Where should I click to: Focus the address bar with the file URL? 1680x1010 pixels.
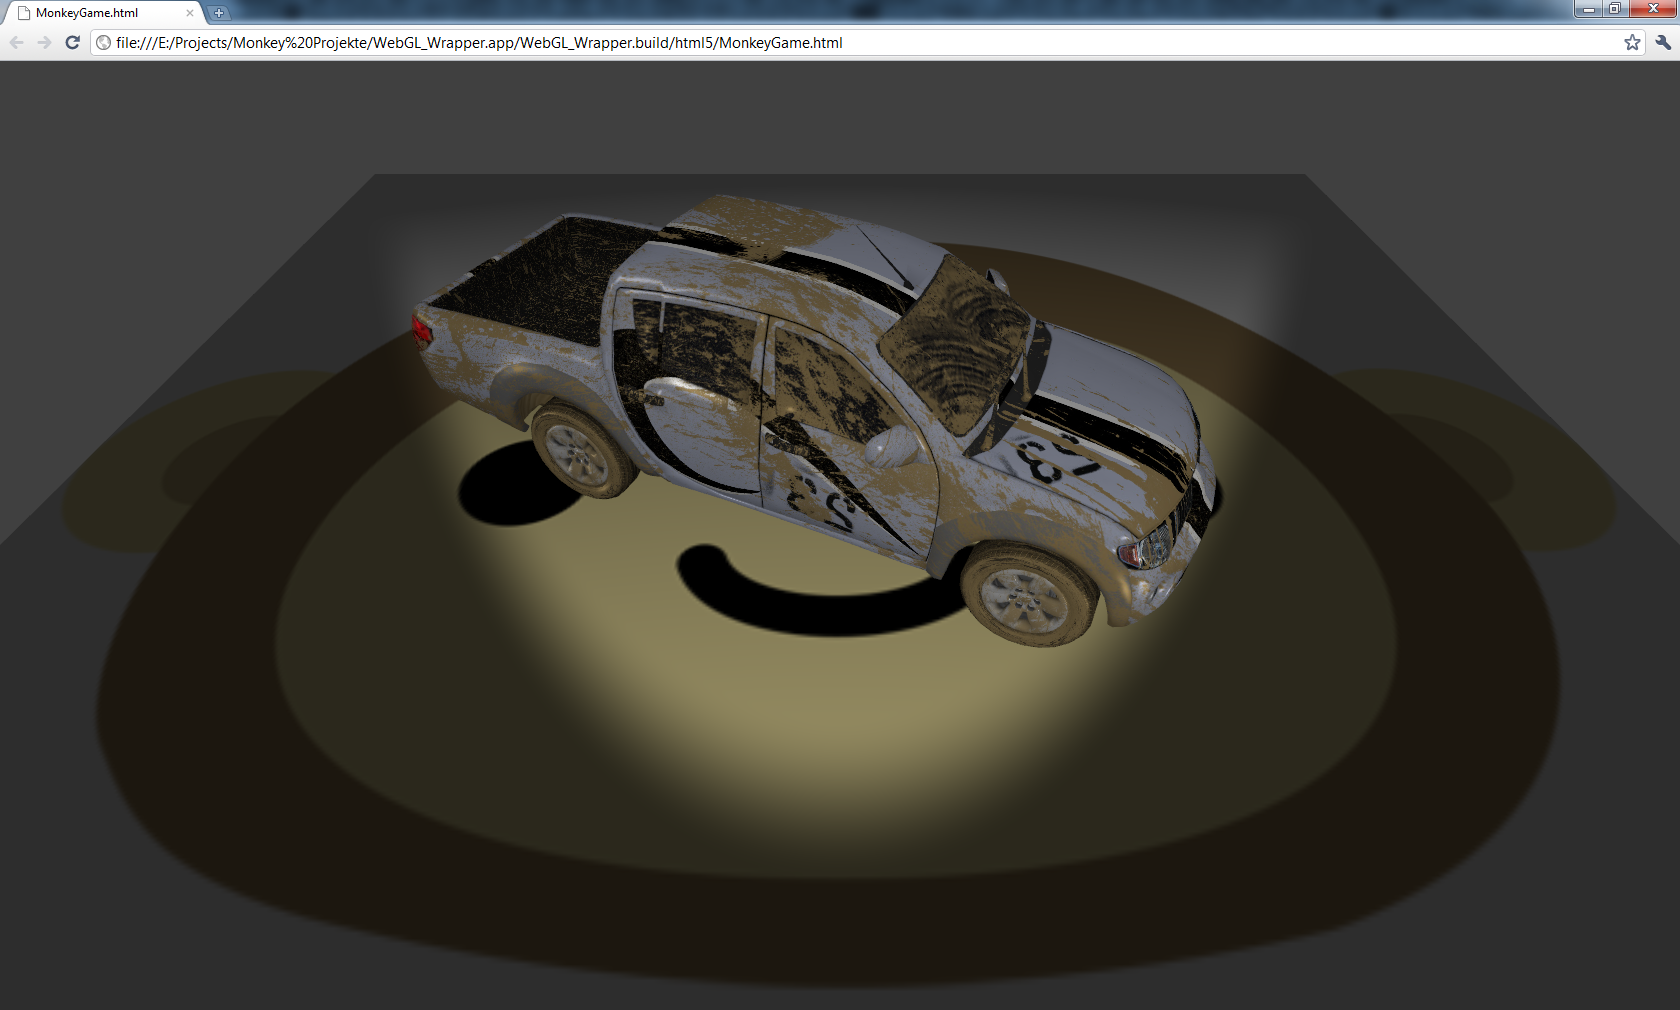tap(867, 42)
